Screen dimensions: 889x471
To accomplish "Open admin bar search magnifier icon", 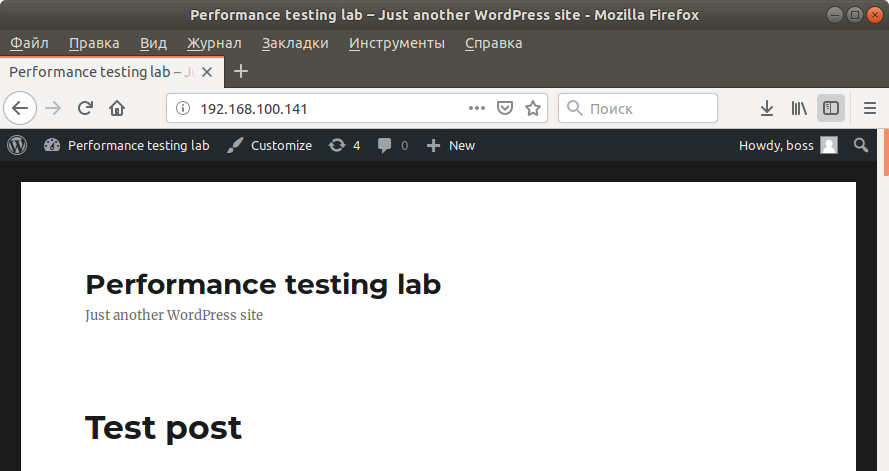I will click(x=861, y=146).
